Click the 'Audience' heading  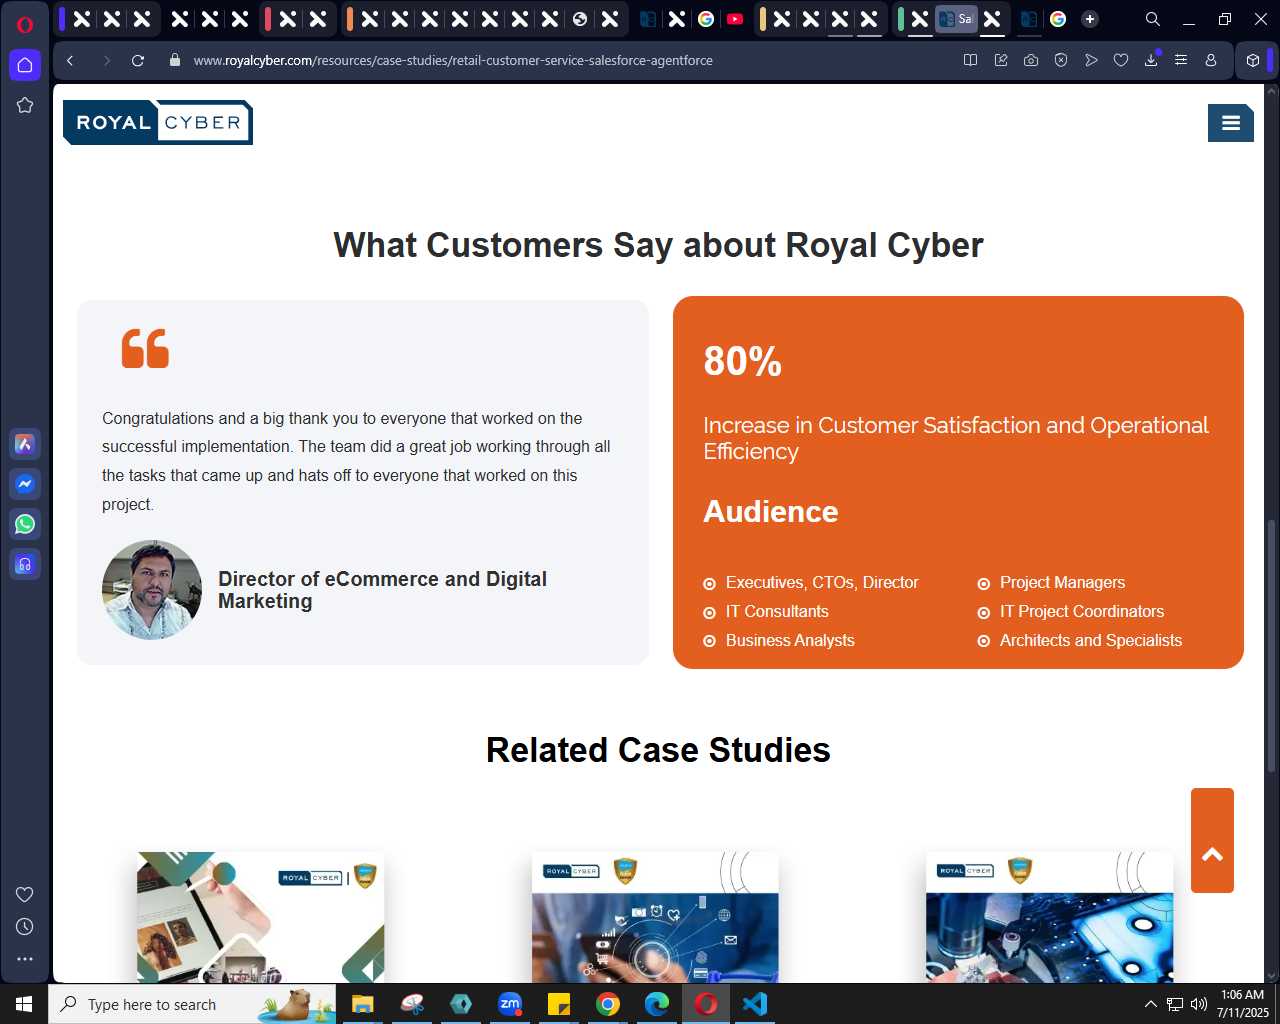(x=771, y=511)
